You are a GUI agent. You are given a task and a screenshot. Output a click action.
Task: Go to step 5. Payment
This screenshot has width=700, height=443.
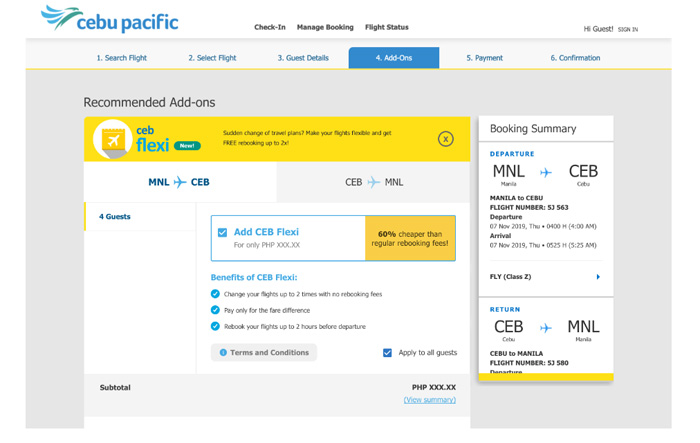coord(484,58)
